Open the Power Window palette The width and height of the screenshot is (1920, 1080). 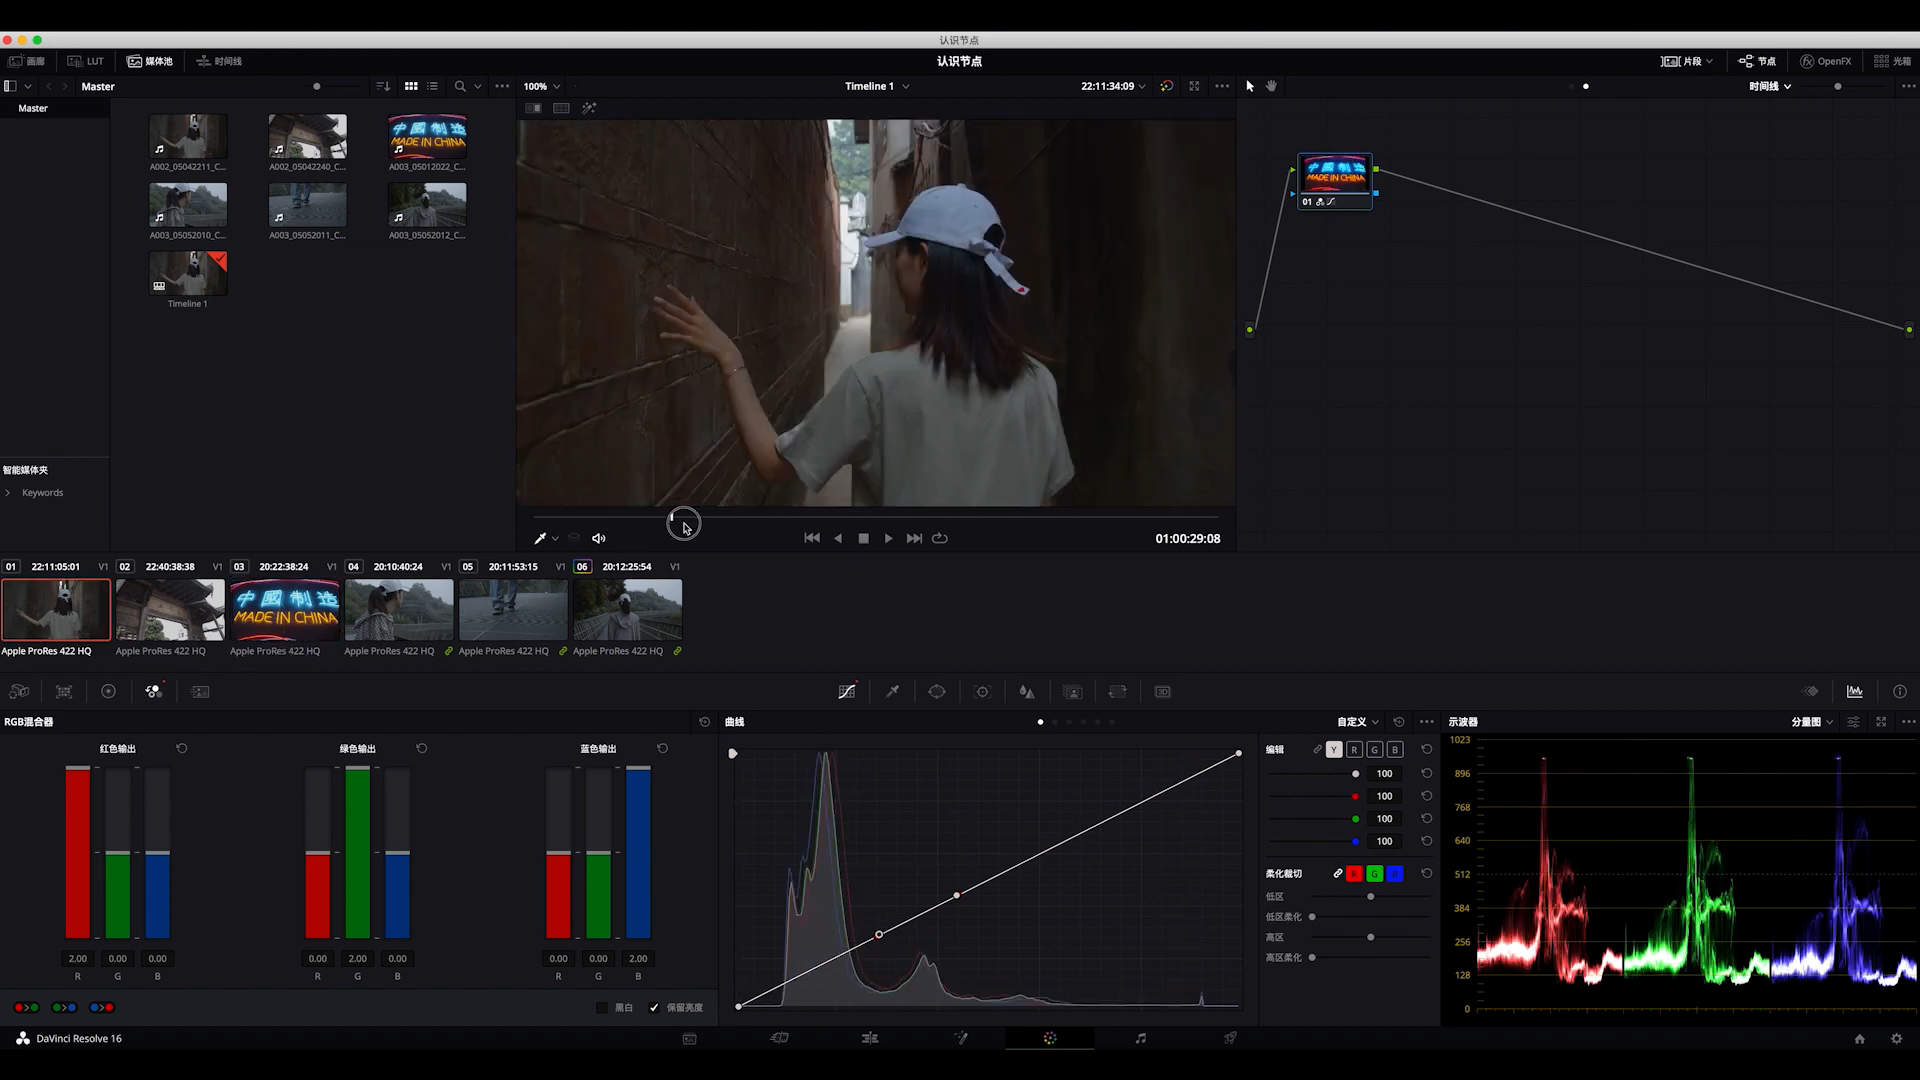(937, 692)
